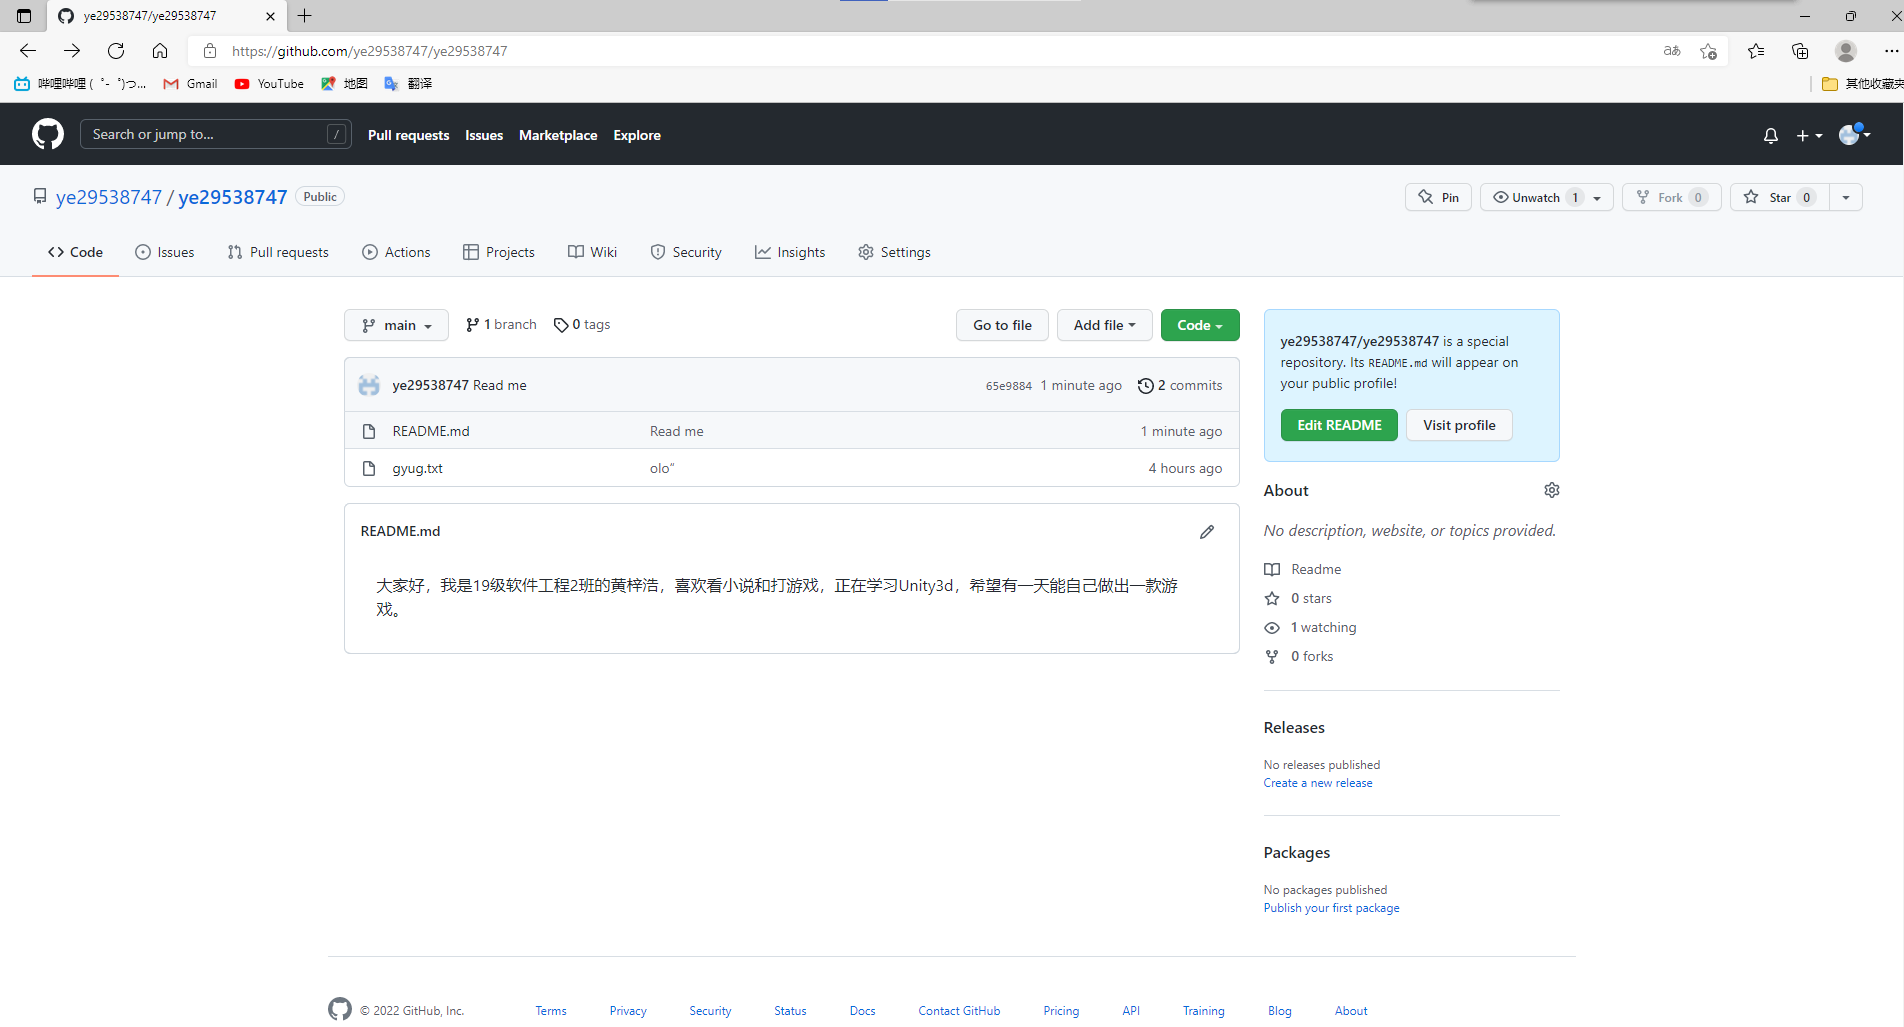Open browser settings and more menu
This screenshot has width=1904, height=1027.
[1890, 51]
